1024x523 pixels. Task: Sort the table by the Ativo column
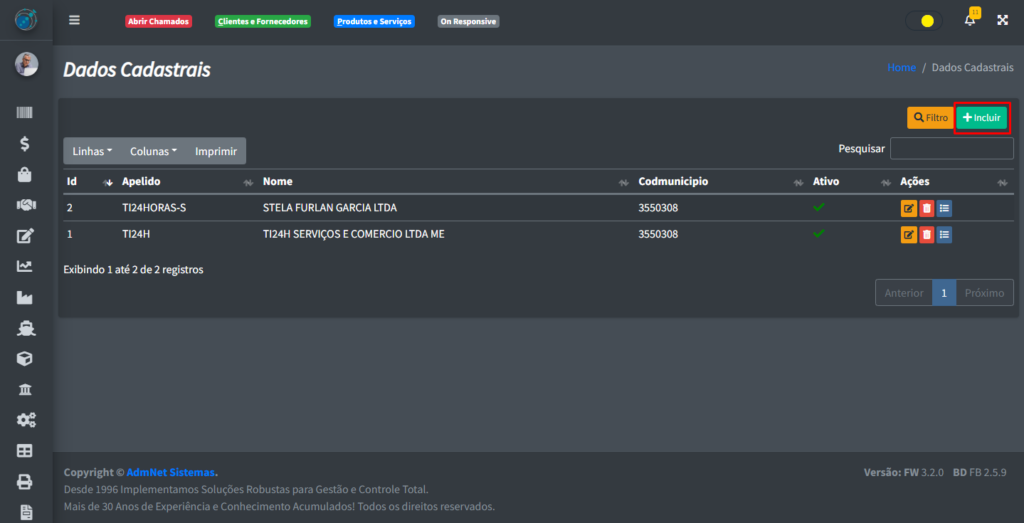click(x=850, y=182)
